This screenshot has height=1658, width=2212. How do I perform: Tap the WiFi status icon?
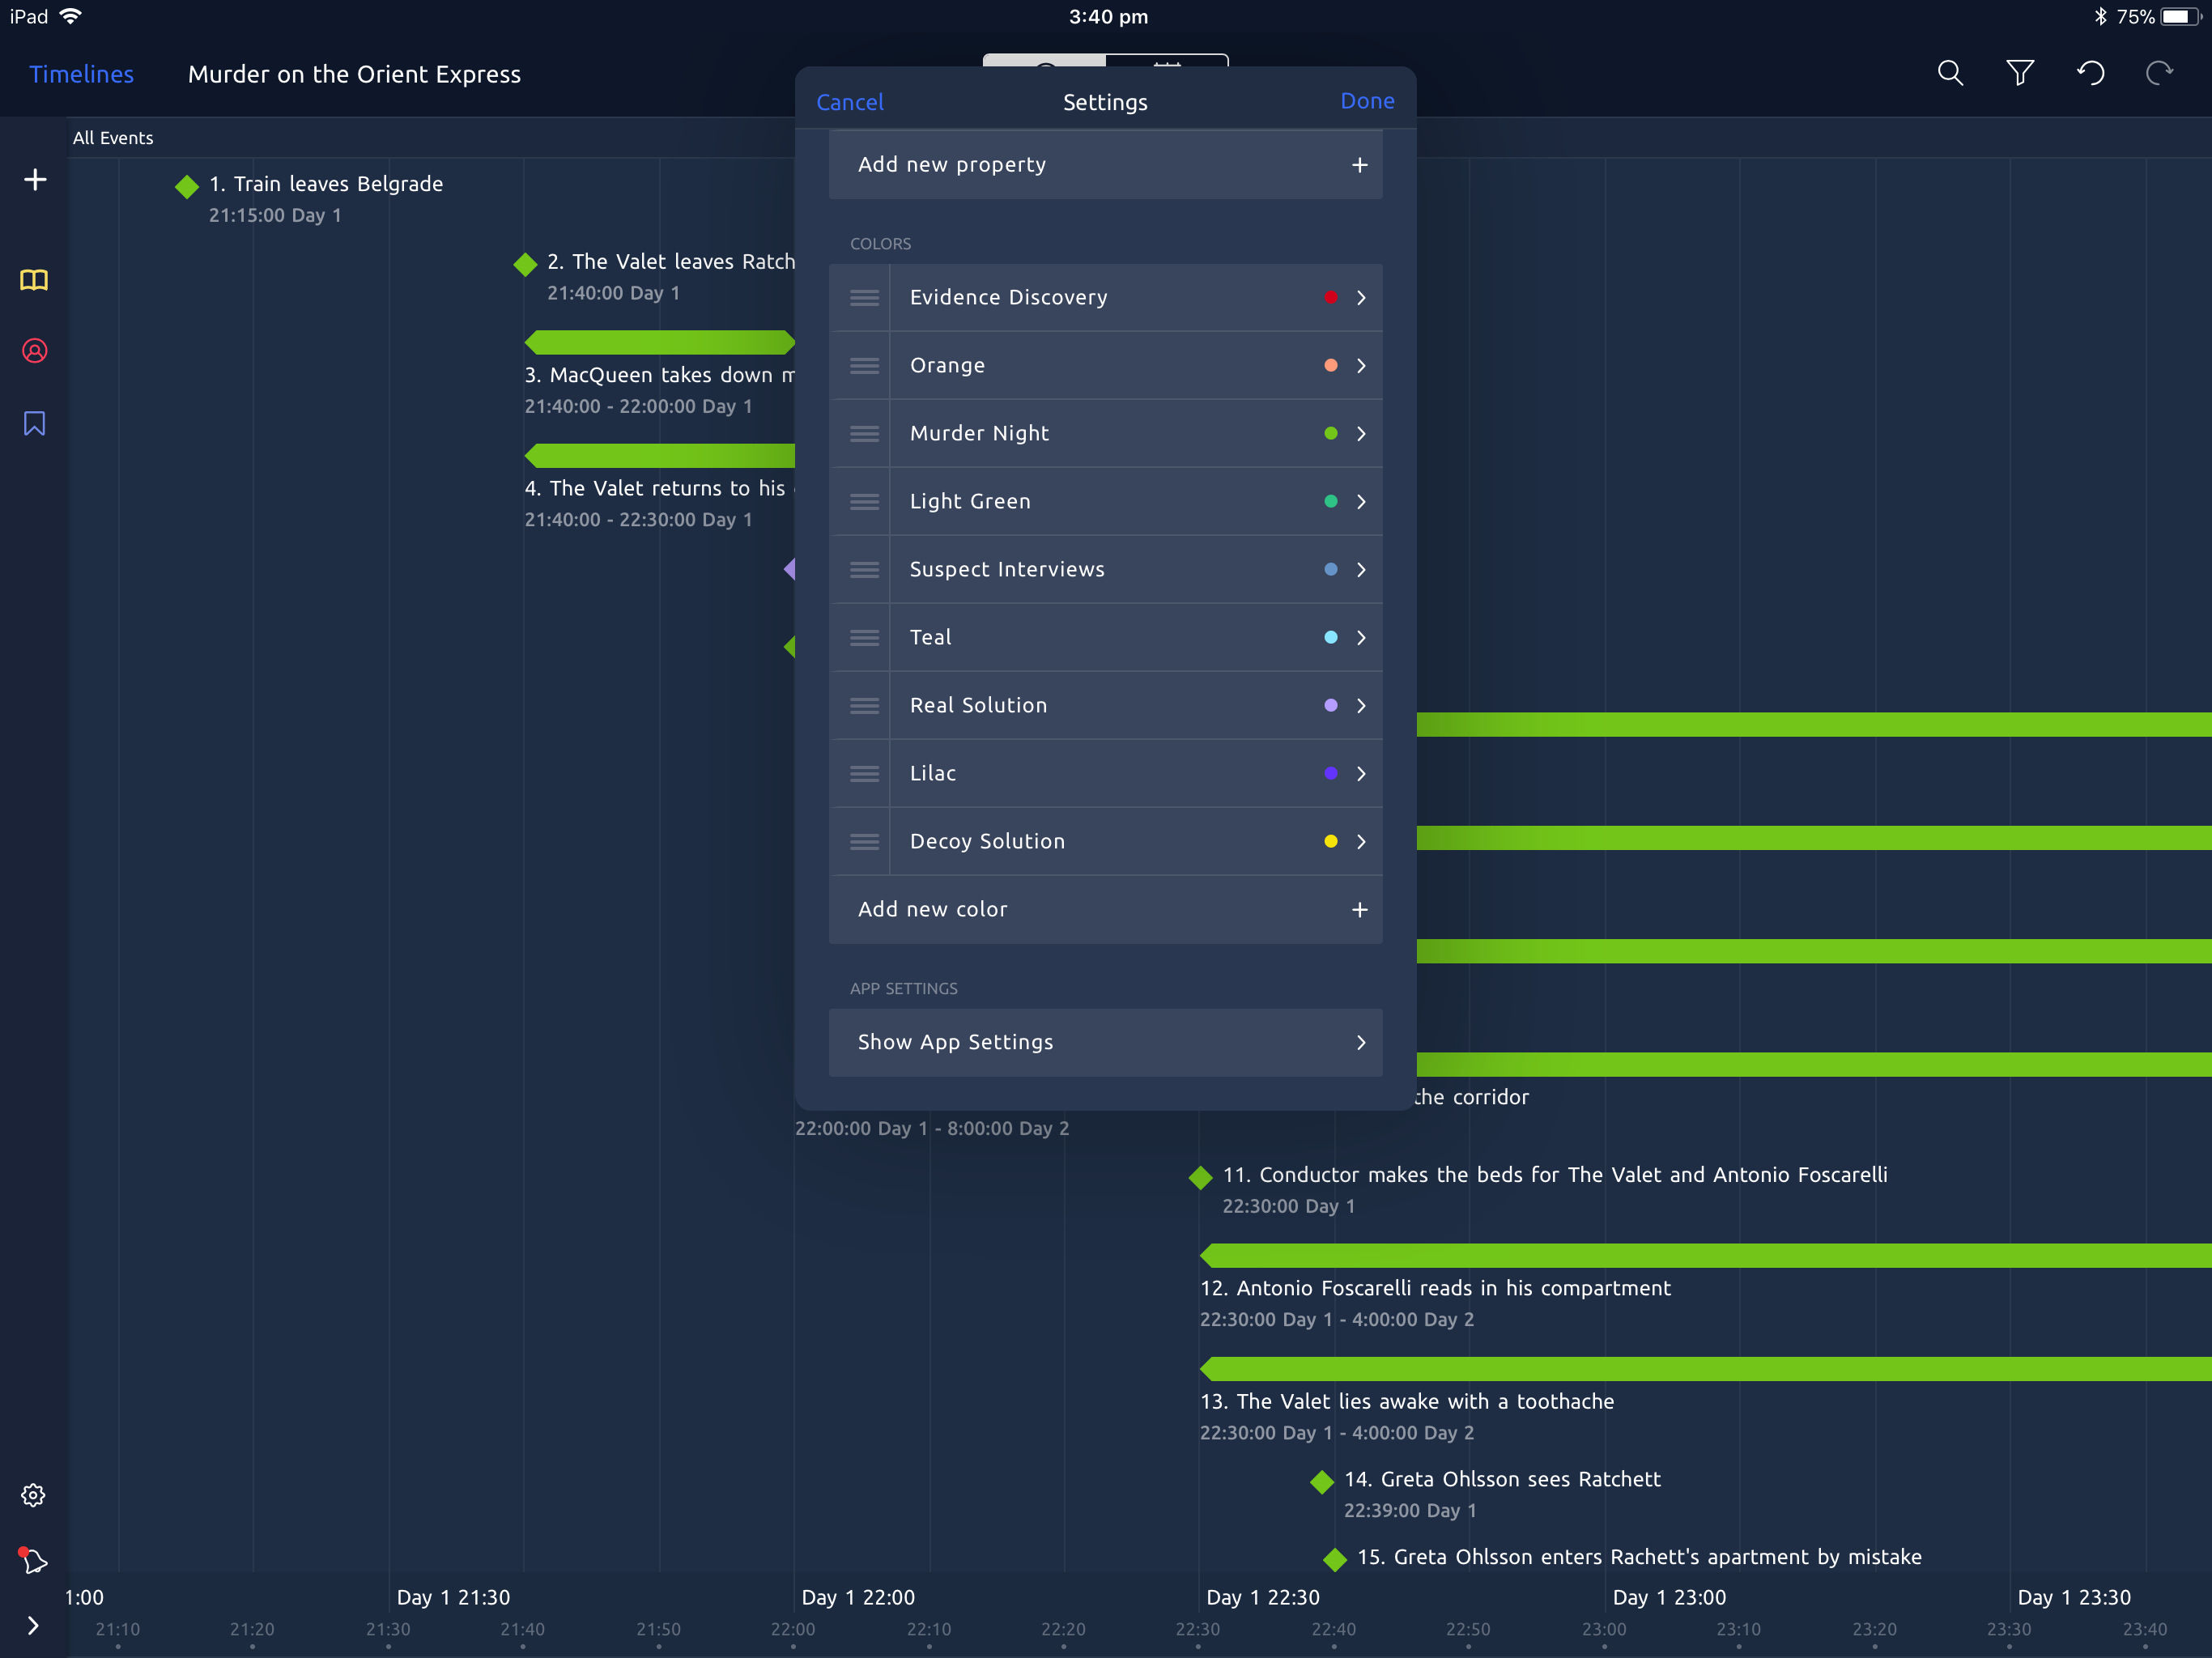click(x=71, y=16)
